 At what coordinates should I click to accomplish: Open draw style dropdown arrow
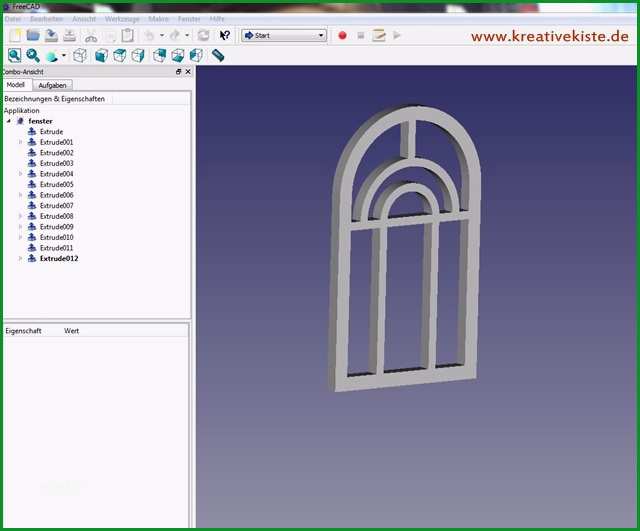point(64,56)
